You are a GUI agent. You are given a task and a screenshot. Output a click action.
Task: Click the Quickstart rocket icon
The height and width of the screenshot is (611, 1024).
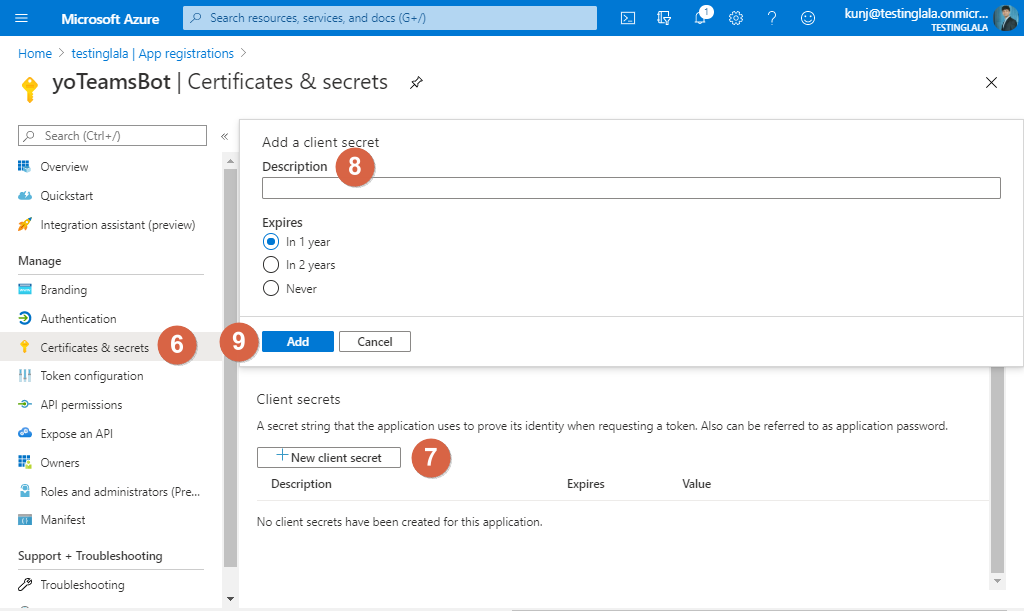[x=24, y=195]
